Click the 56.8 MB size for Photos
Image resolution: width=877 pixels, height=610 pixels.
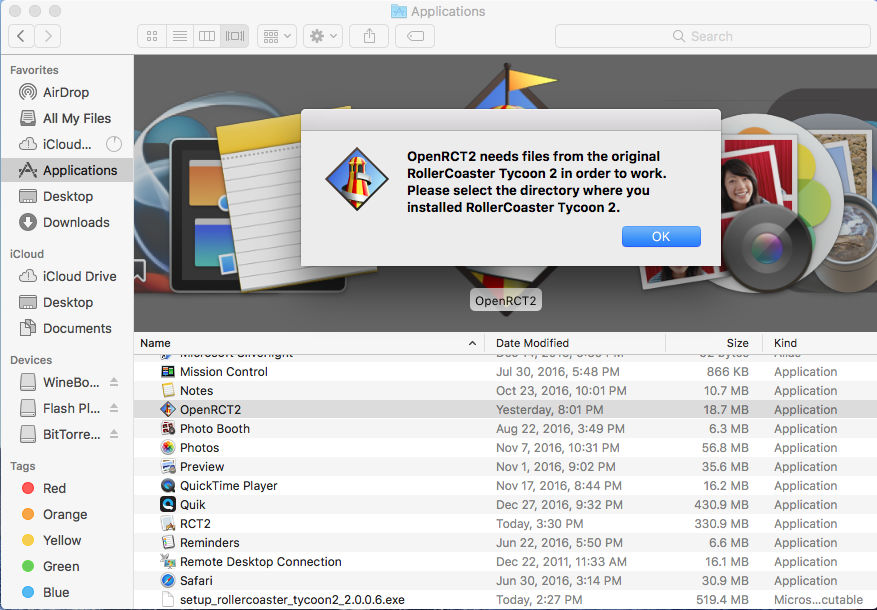[x=725, y=448]
